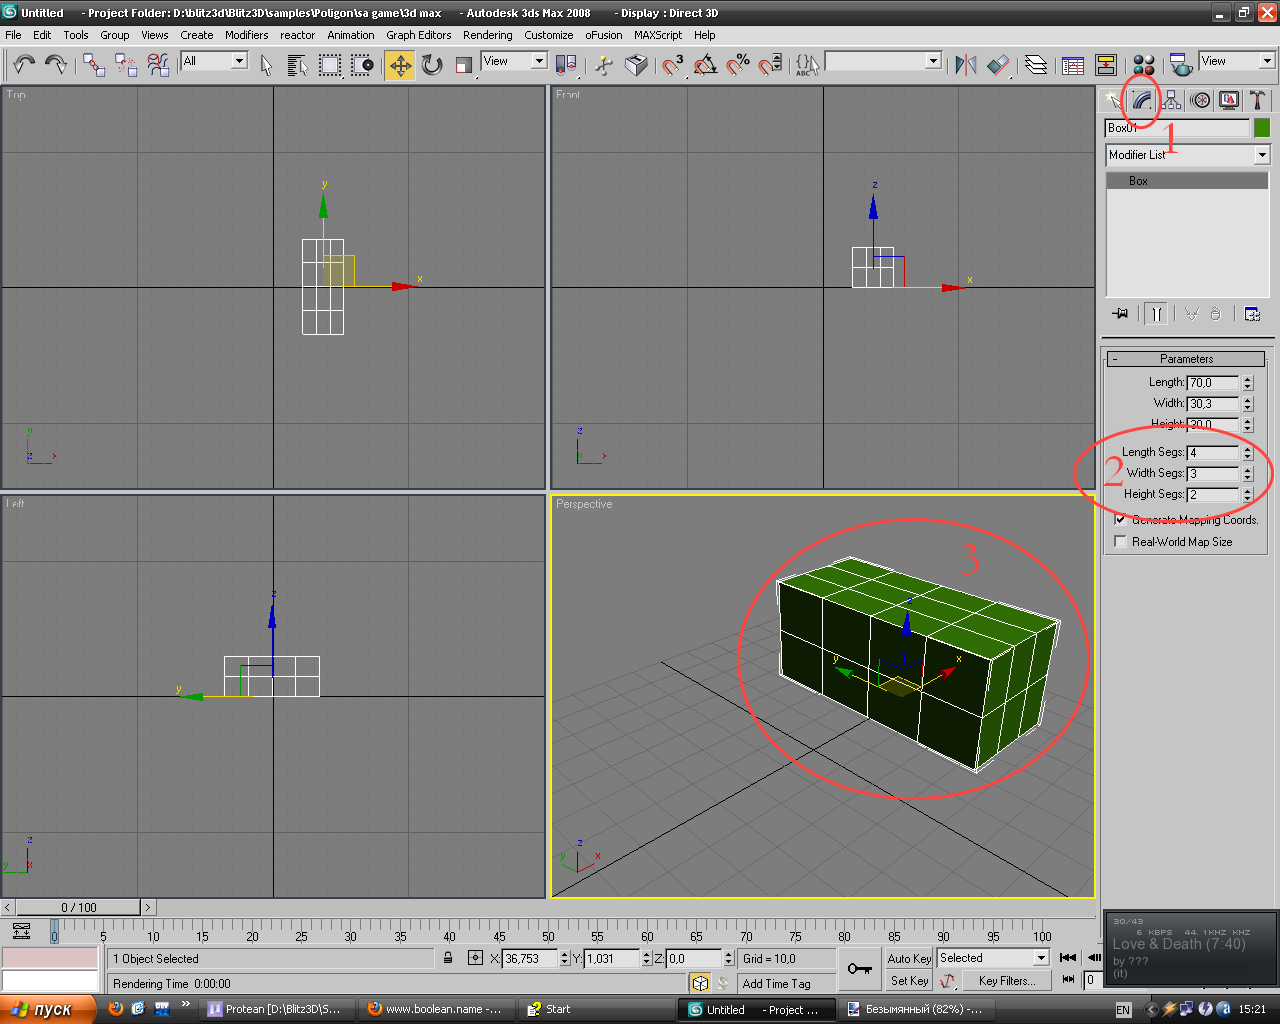Toggle Auto Key animation mode

tap(909, 958)
